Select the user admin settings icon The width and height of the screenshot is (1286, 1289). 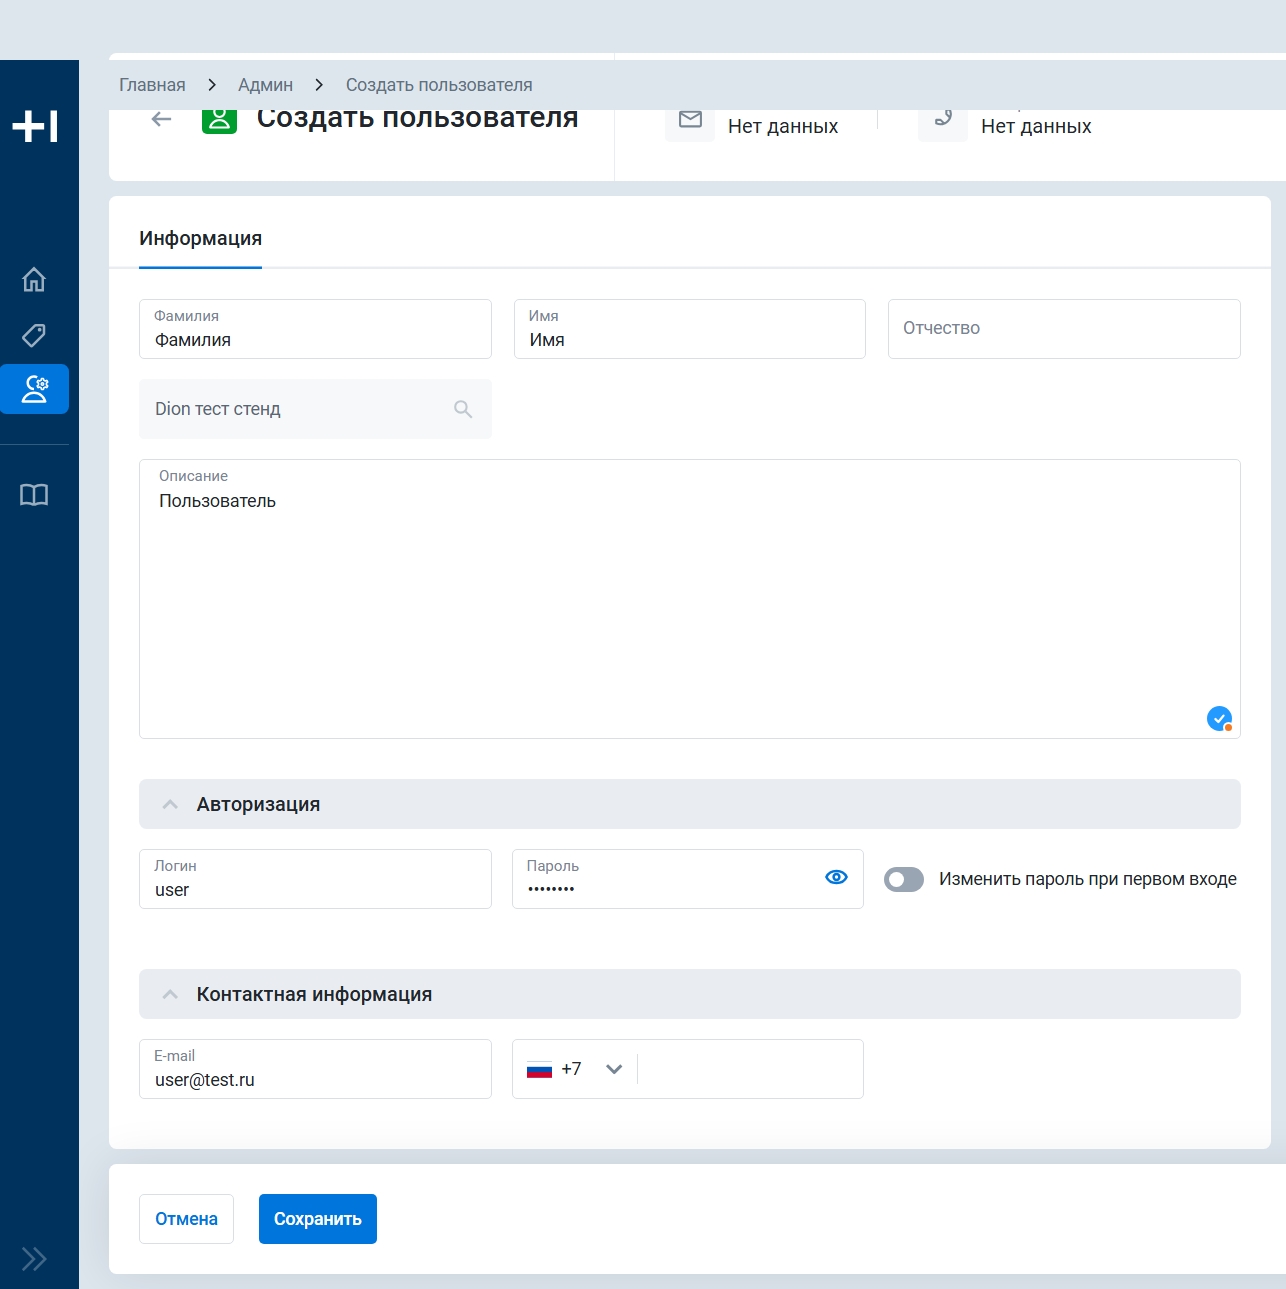click(35, 389)
